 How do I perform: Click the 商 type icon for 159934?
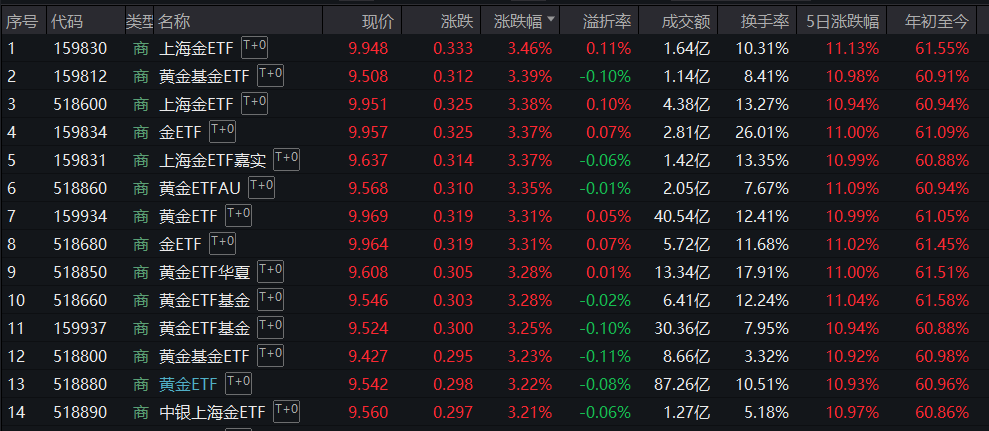(x=140, y=215)
